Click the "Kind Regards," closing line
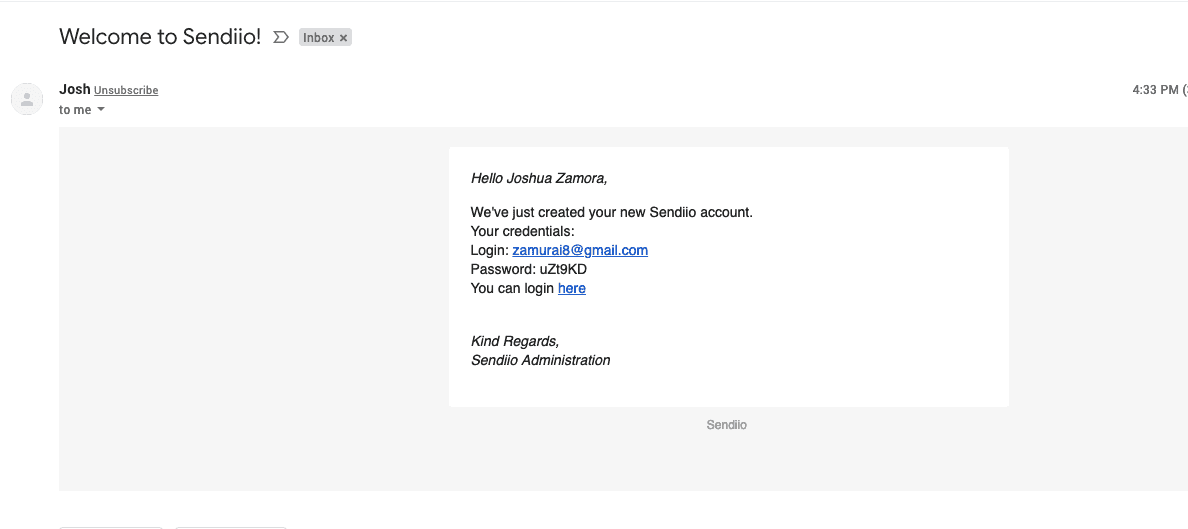 click(x=515, y=341)
